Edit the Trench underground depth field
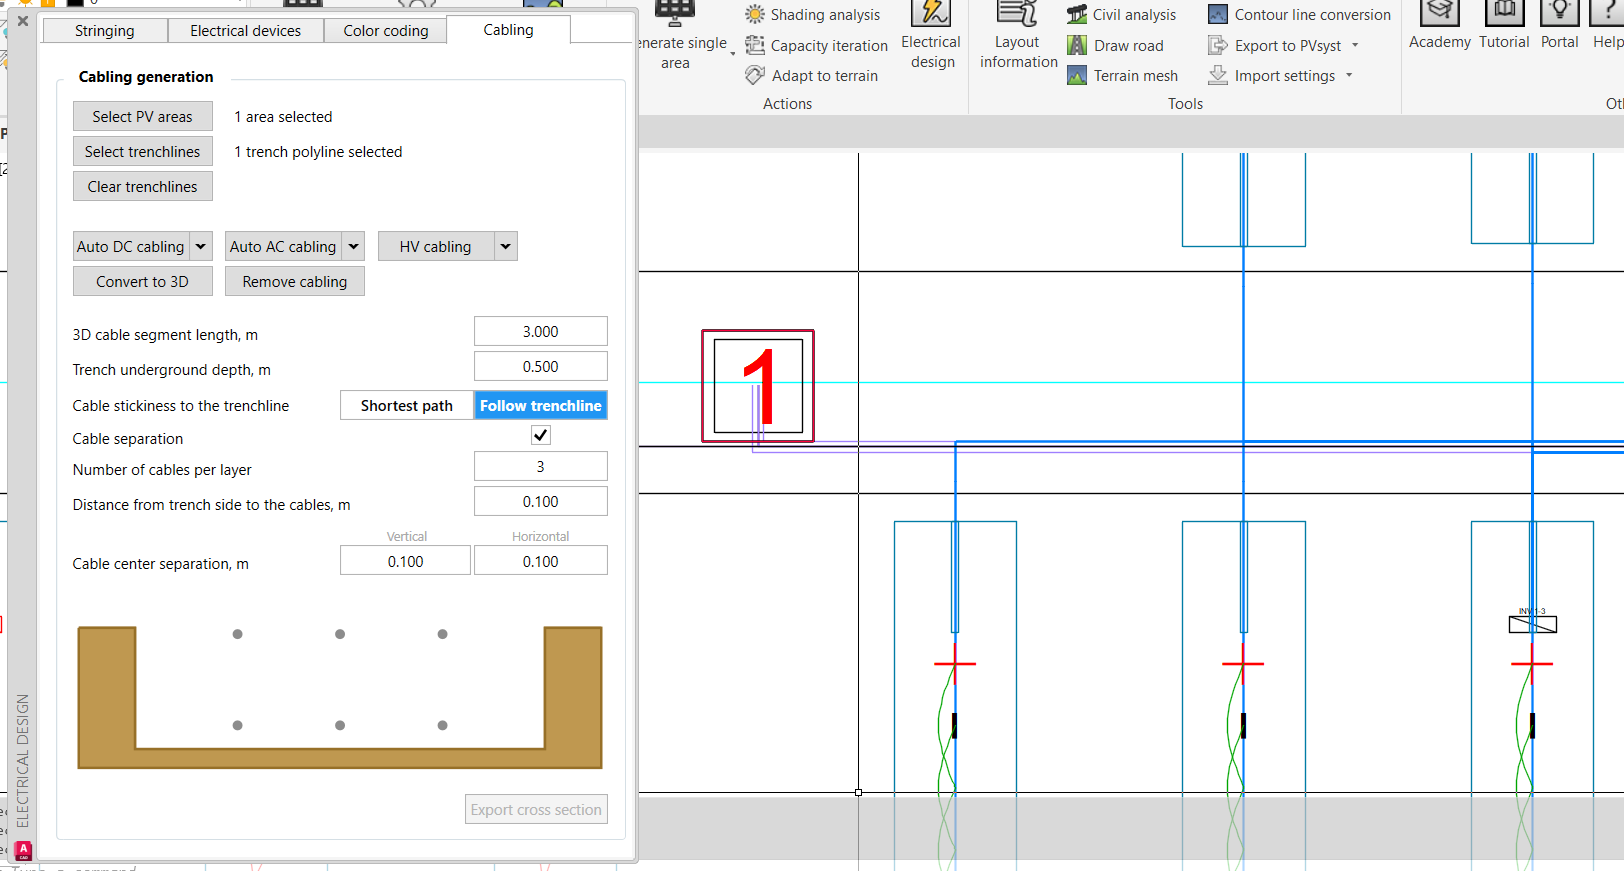1624x871 pixels. [541, 367]
